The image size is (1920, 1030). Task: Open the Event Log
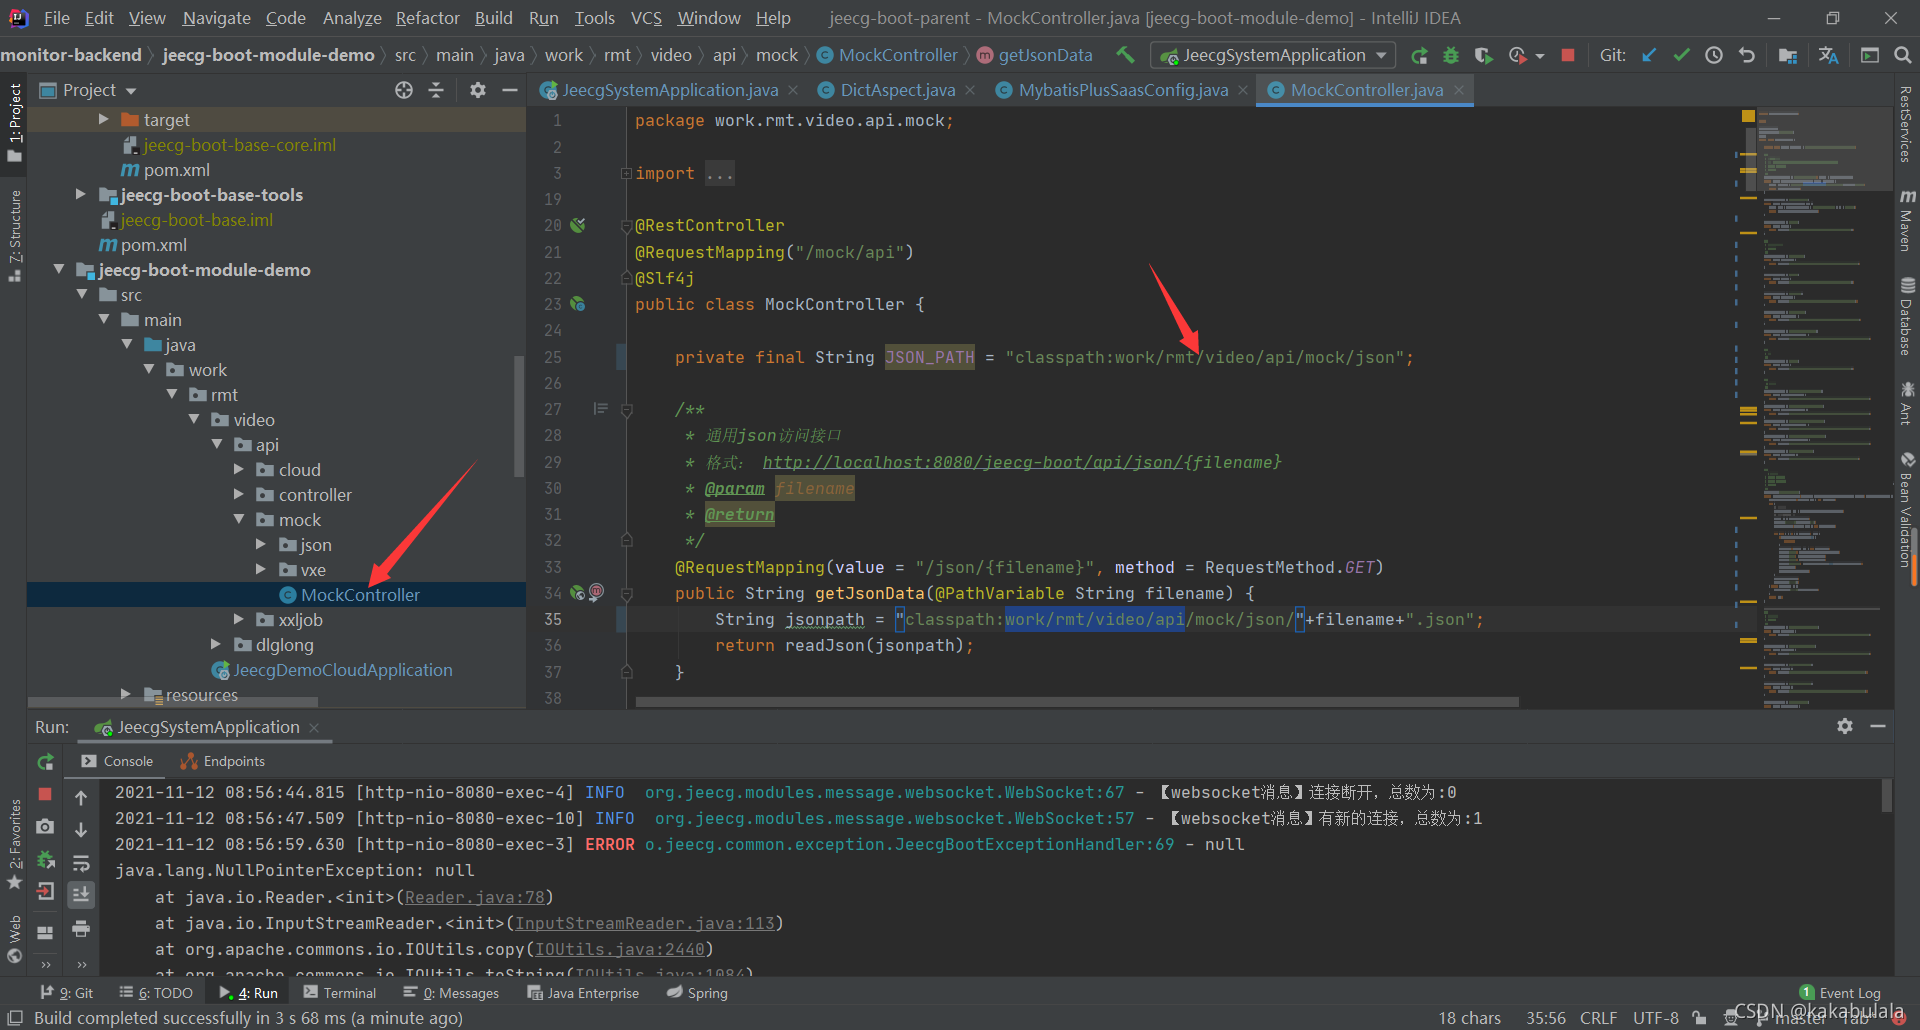click(x=1840, y=993)
